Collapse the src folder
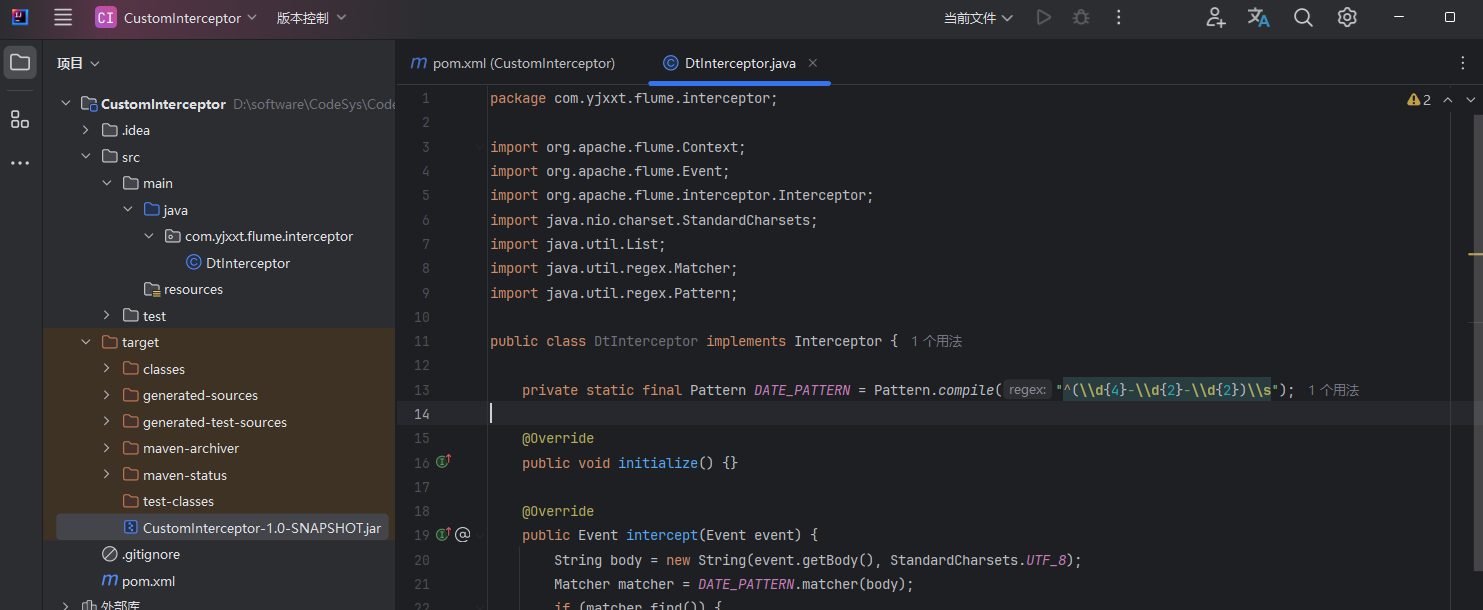Image resolution: width=1483 pixels, height=610 pixels. (x=86, y=157)
